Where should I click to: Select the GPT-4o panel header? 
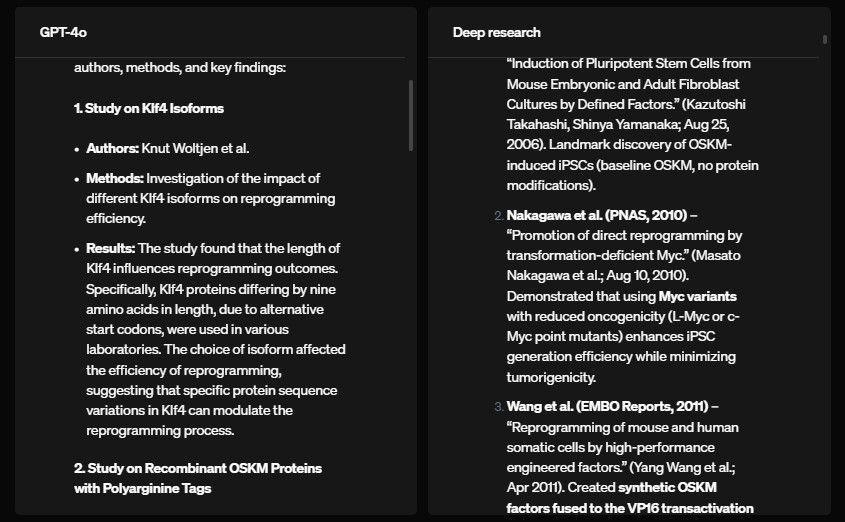(63, 32)
